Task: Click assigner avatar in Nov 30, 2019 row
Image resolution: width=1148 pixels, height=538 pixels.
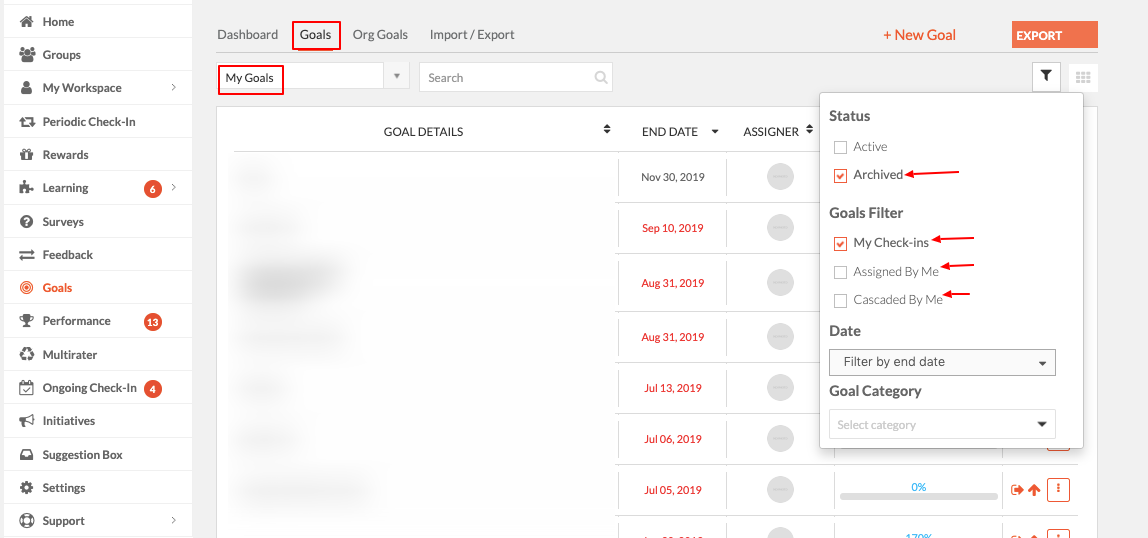Action: point(780,177)
